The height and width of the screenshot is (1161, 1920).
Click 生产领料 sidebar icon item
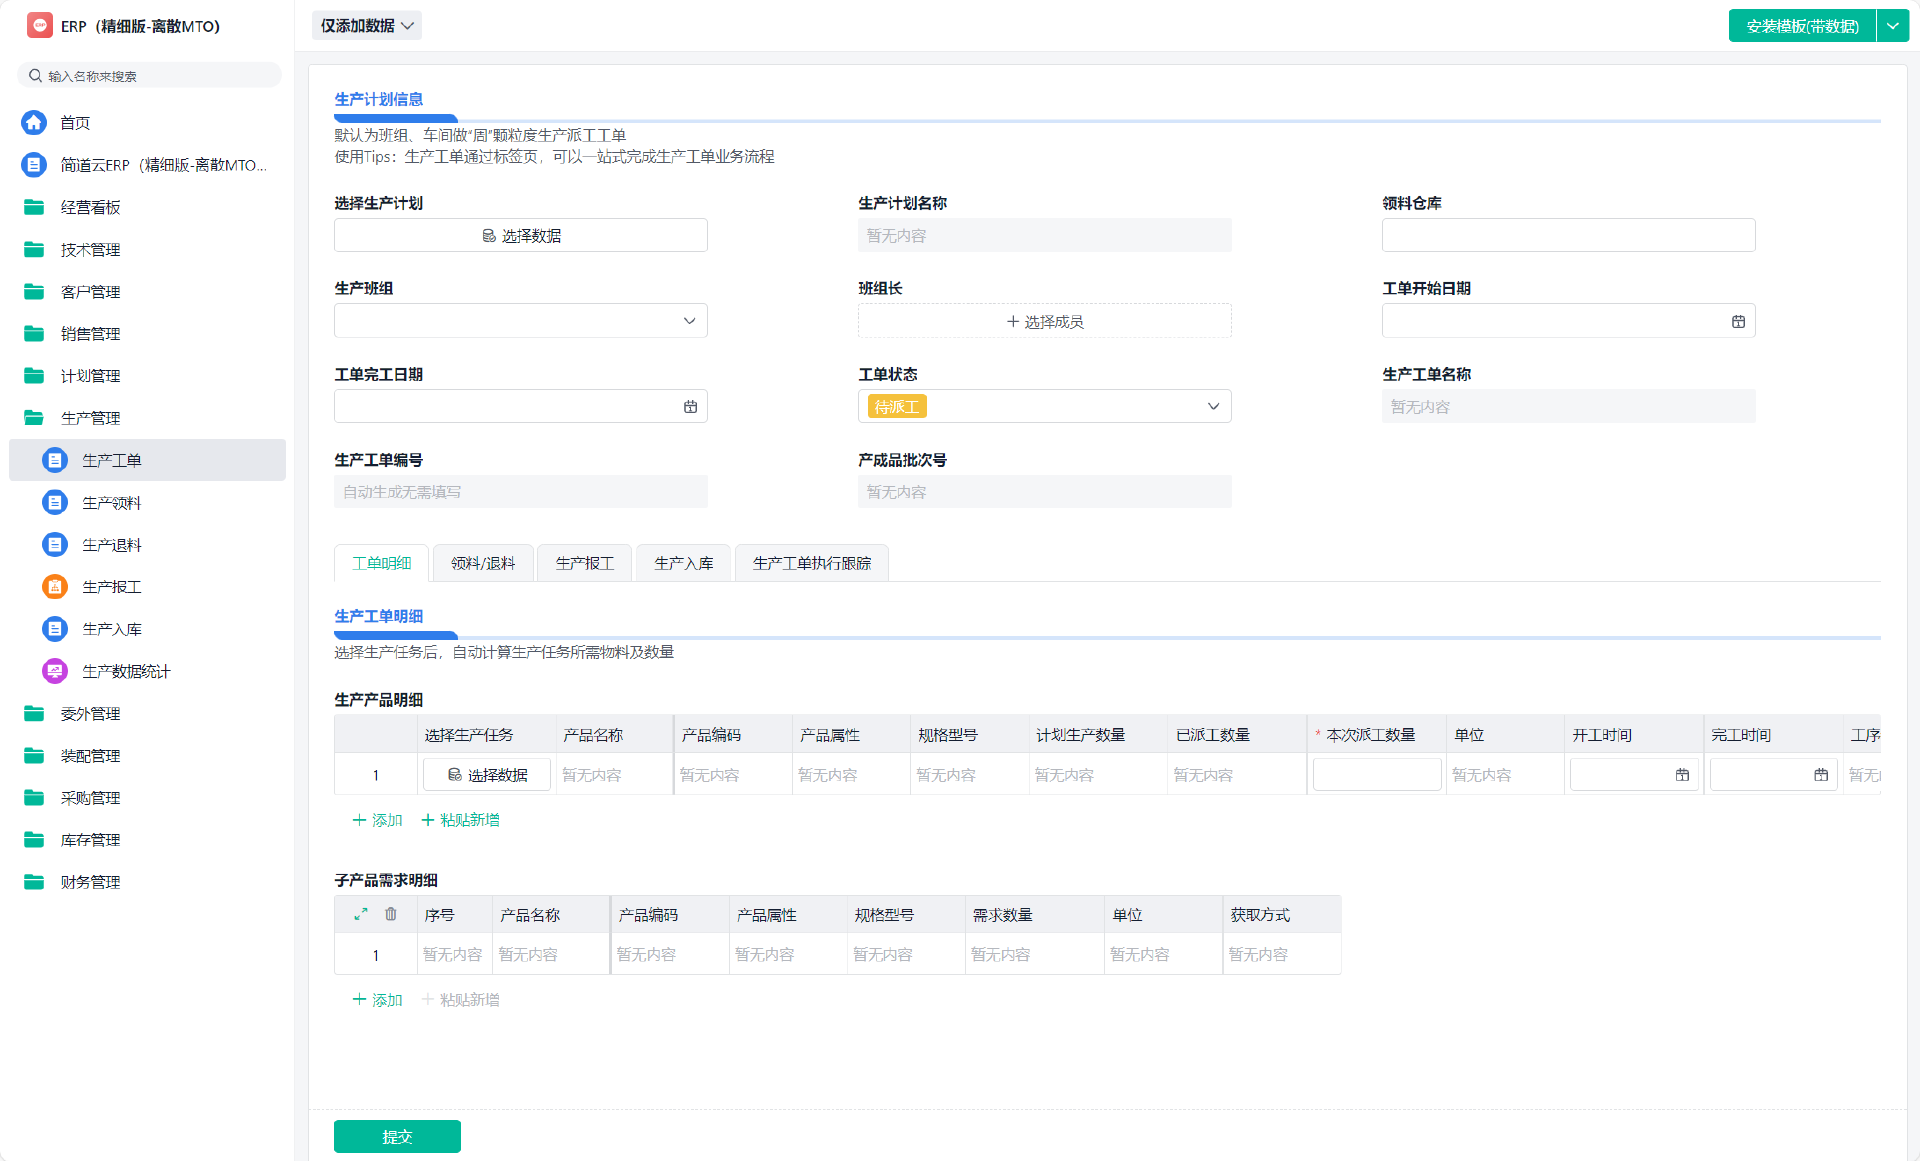pos(55,503)
